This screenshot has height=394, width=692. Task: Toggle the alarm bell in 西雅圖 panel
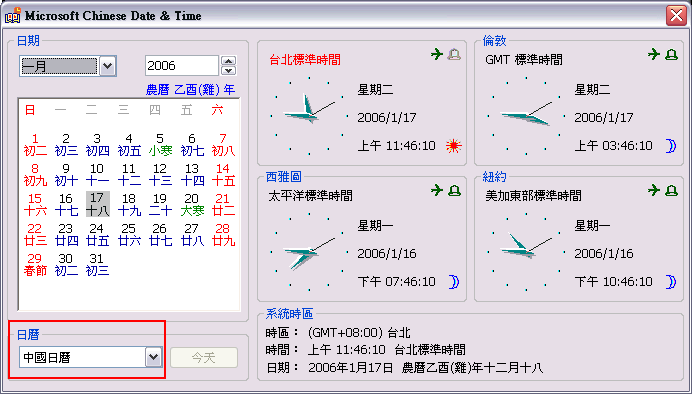pos(454,191)
